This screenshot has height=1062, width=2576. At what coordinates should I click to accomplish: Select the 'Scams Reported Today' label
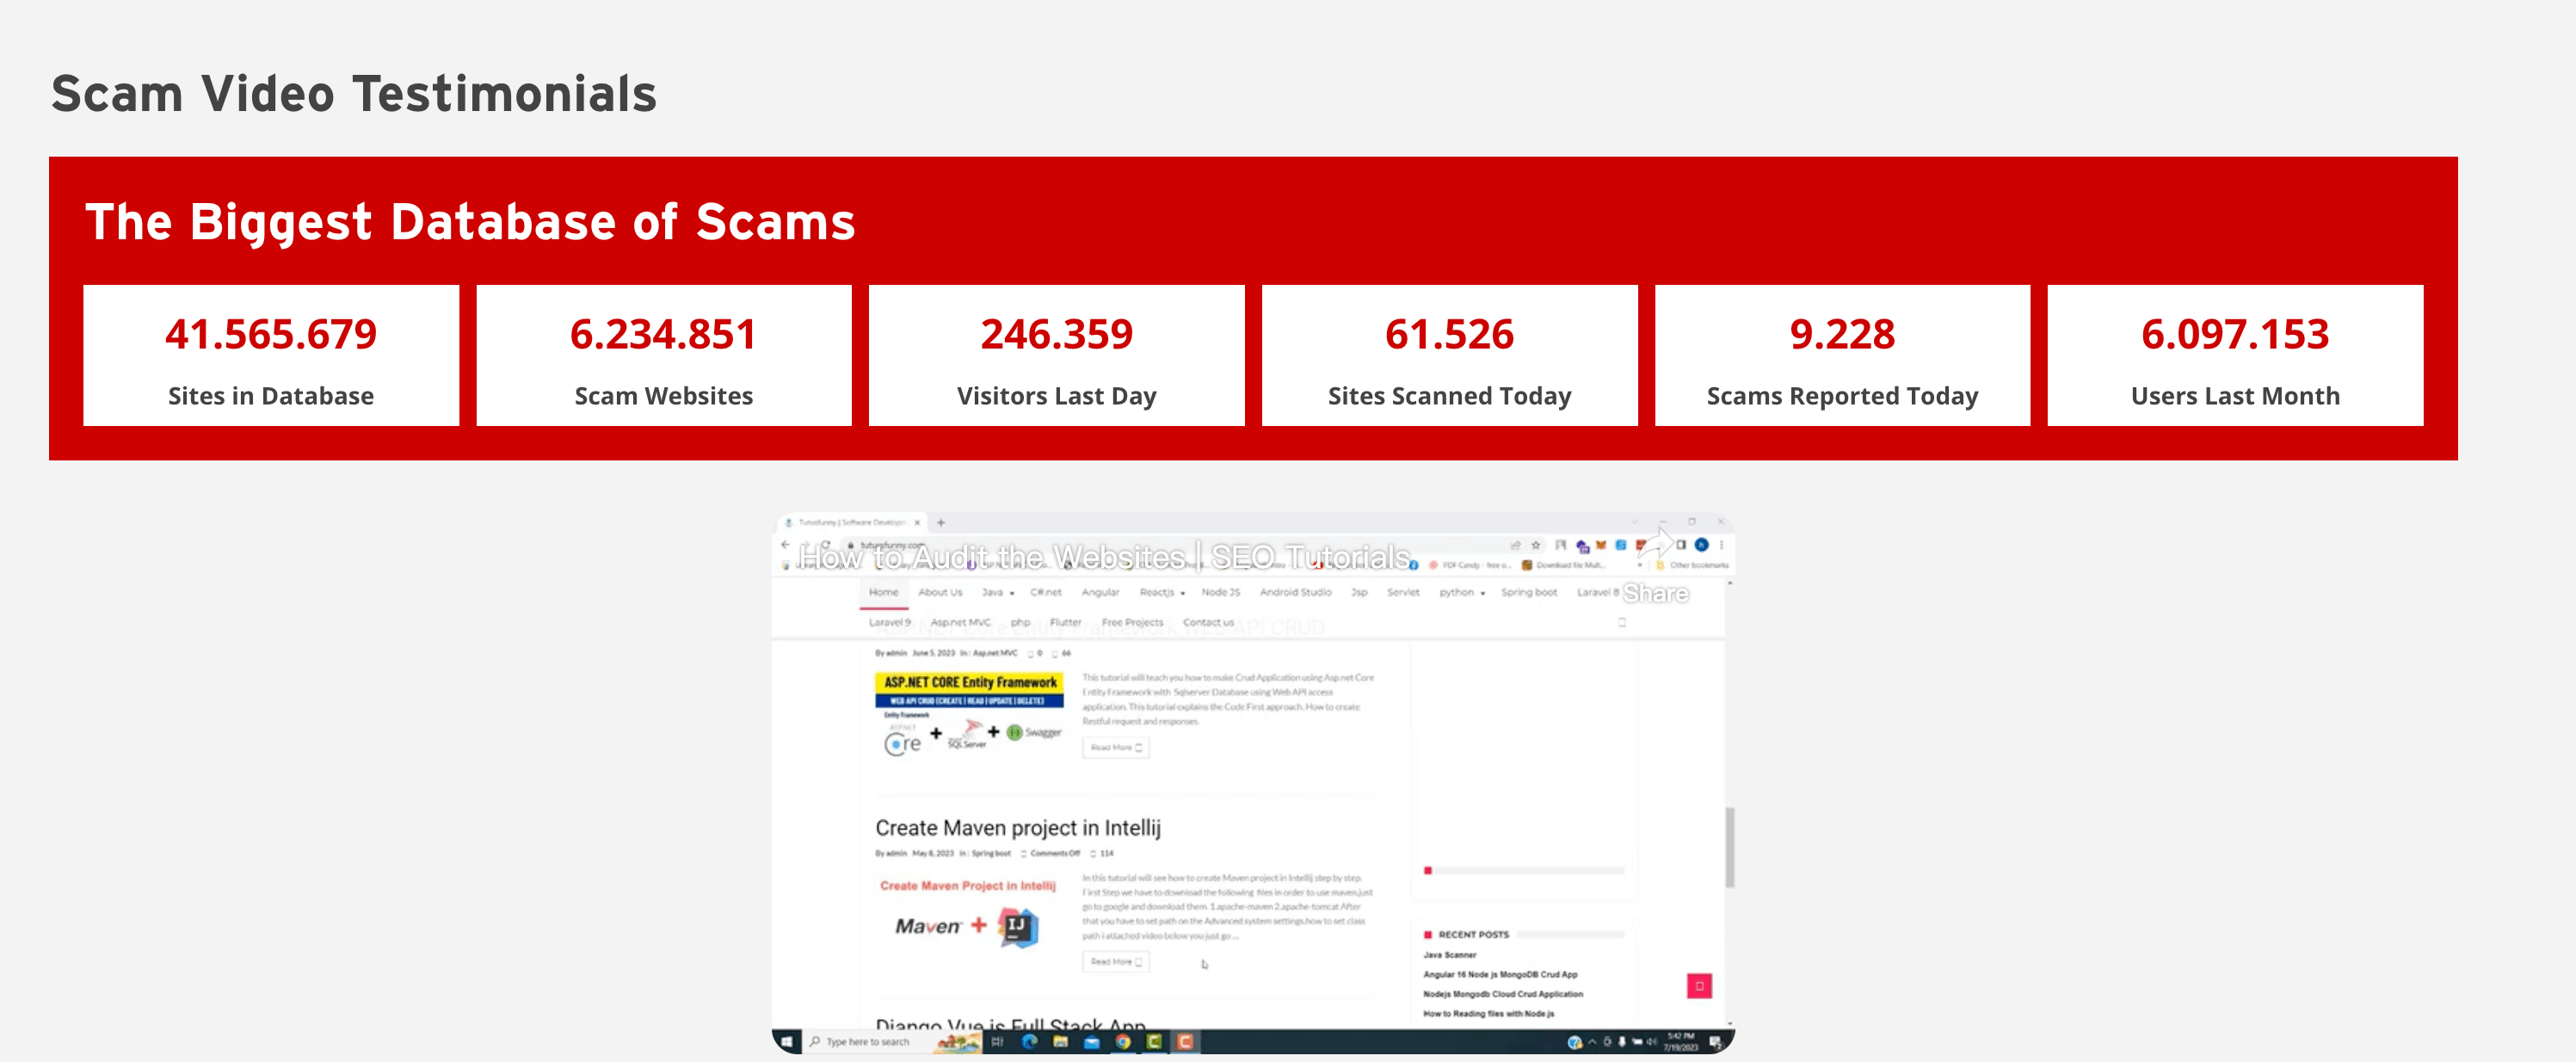coord(1843,396)
